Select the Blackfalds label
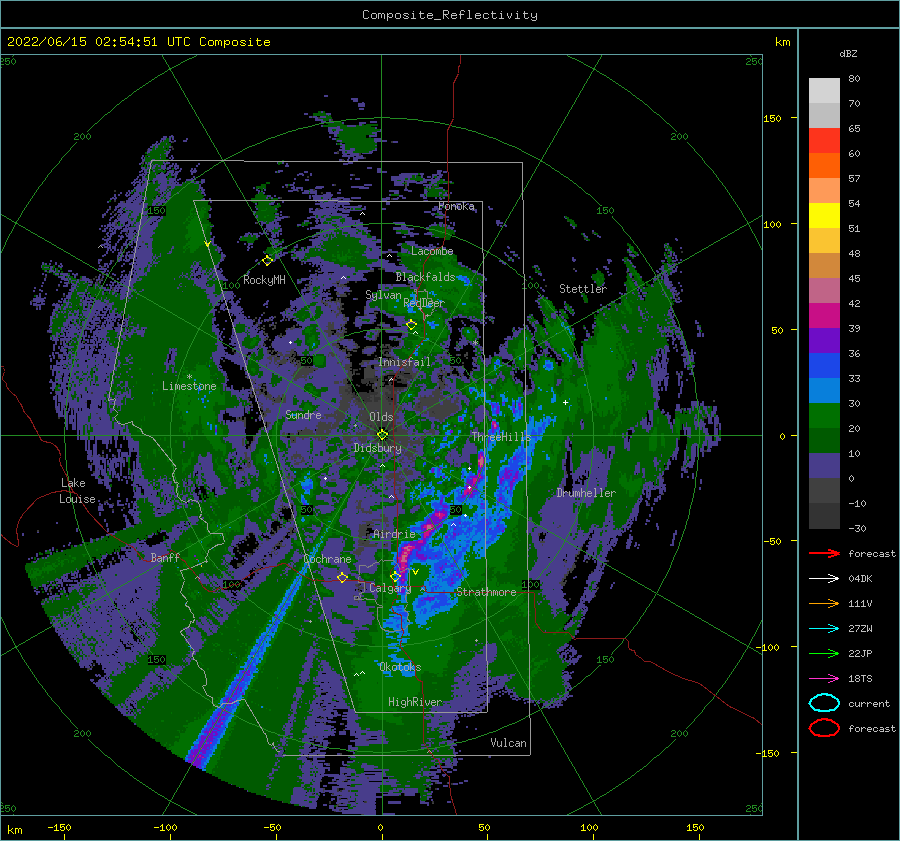 coord(425,277)
